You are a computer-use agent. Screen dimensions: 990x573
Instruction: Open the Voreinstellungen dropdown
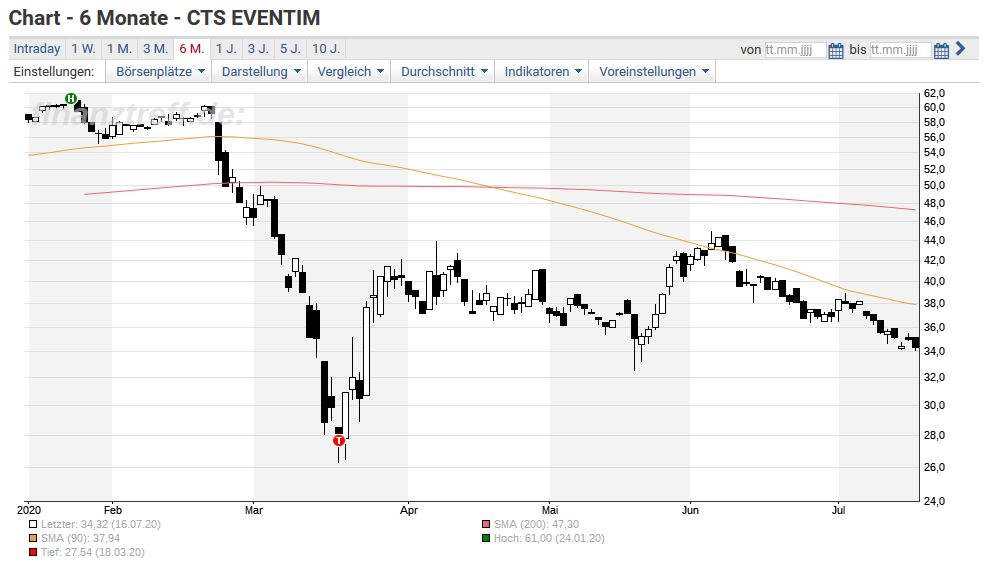click(653, 71)
